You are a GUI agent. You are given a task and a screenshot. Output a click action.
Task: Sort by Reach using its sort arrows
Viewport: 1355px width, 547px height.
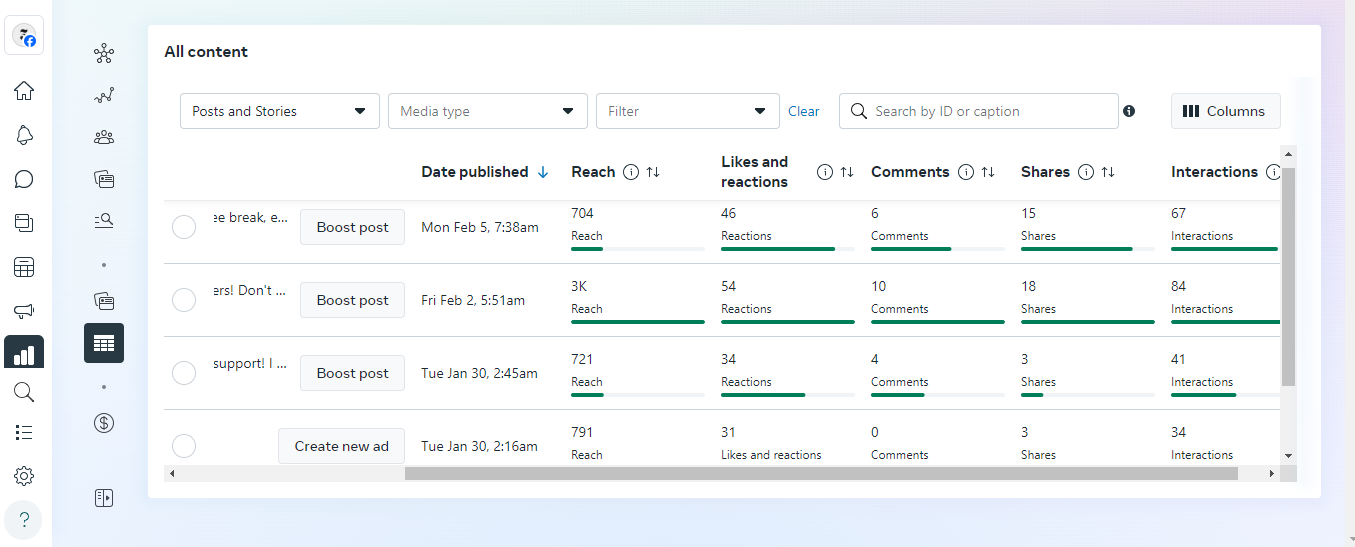[x=653, y=172]
